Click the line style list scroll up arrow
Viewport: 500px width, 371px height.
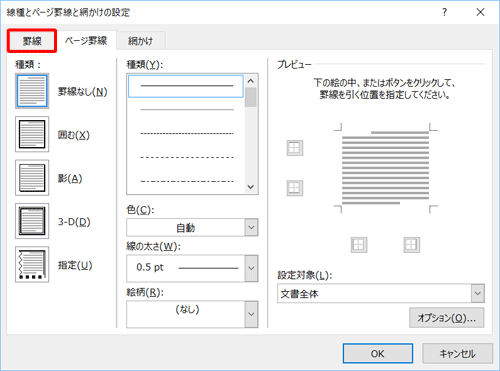[251, 81]
